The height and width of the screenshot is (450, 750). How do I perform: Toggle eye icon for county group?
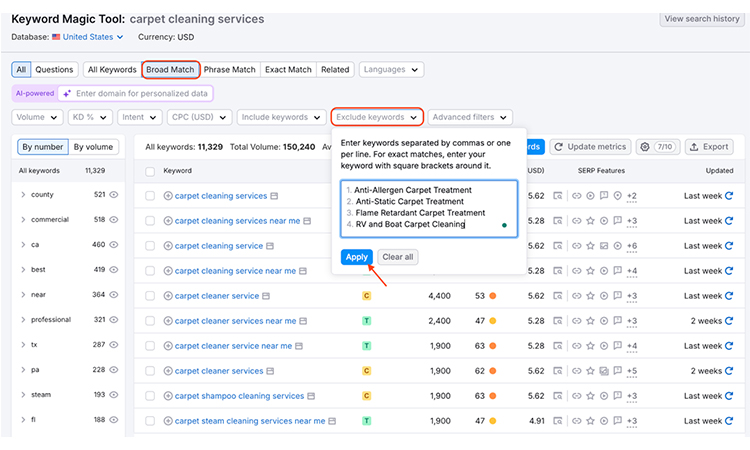[113, 195]
